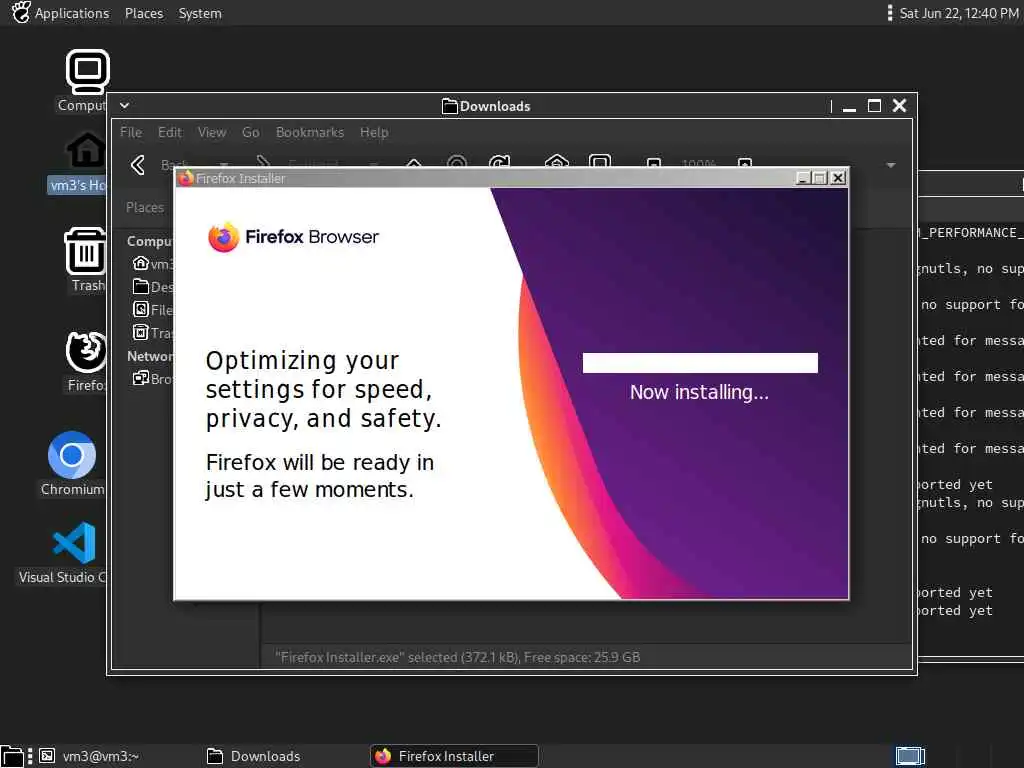Open the Places sidebar selector dropdown

(145, 208)
